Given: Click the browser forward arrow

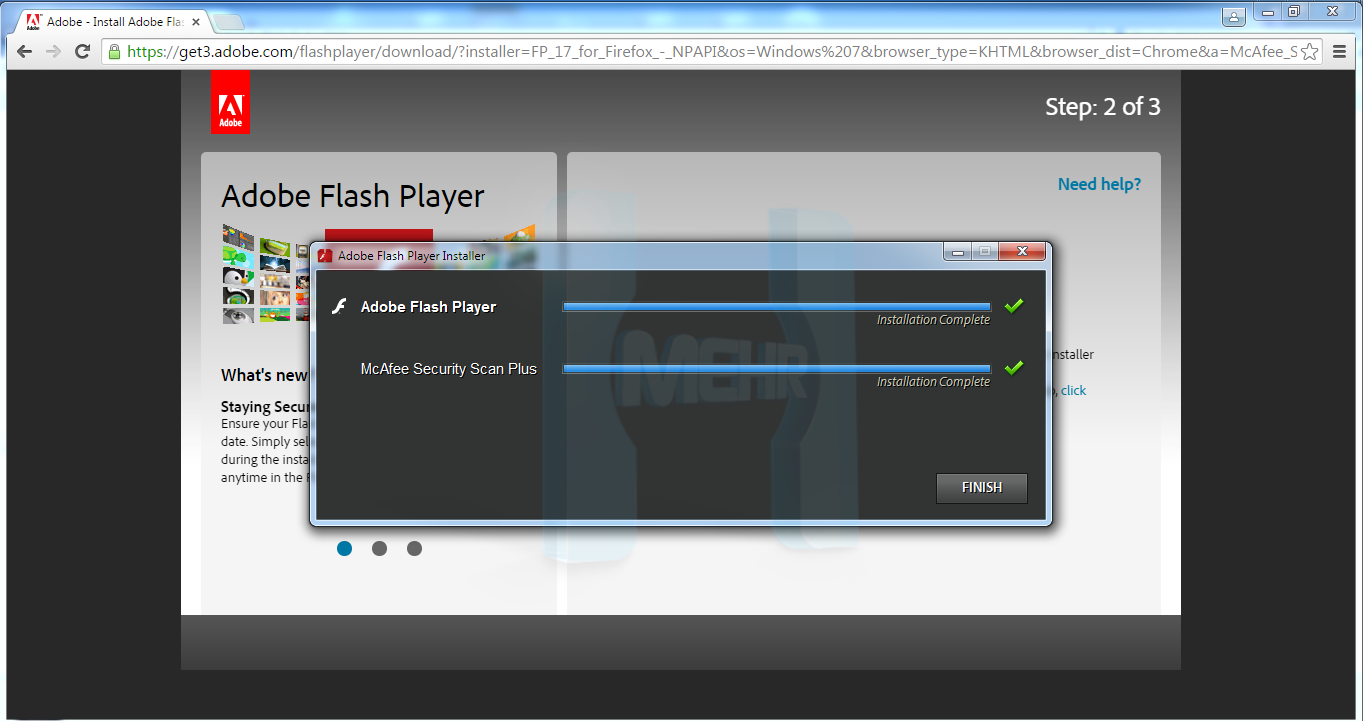Looking at the screenshot, I should pos(54,51).
